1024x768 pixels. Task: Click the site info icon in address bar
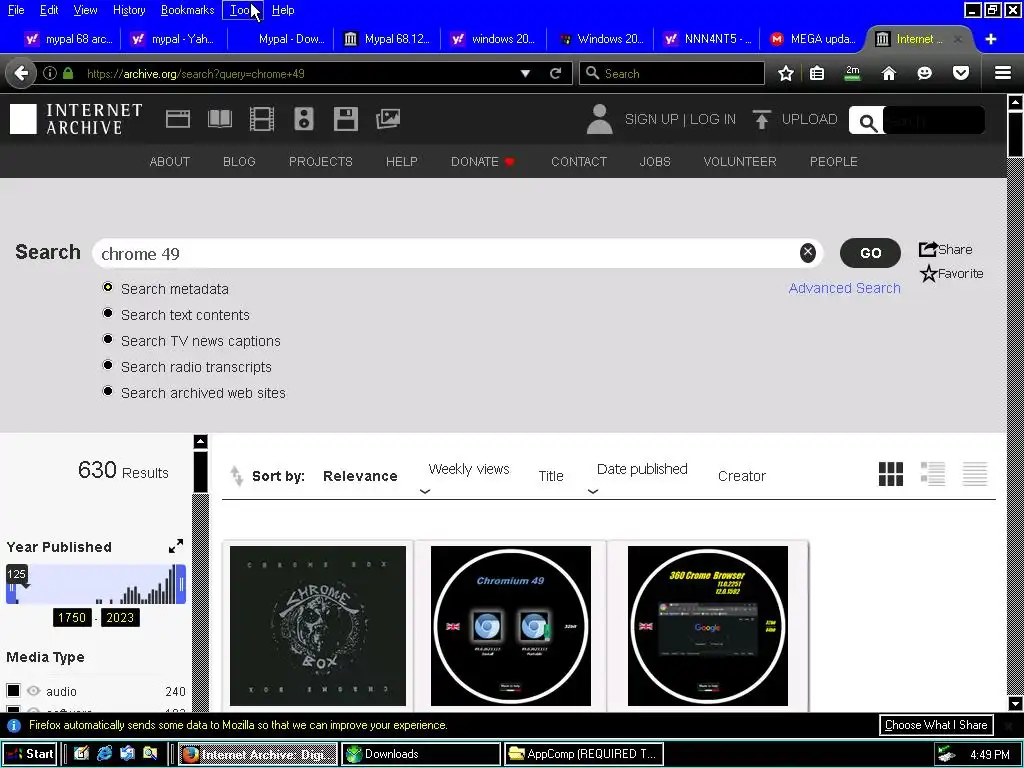click(x=50, y=73)
